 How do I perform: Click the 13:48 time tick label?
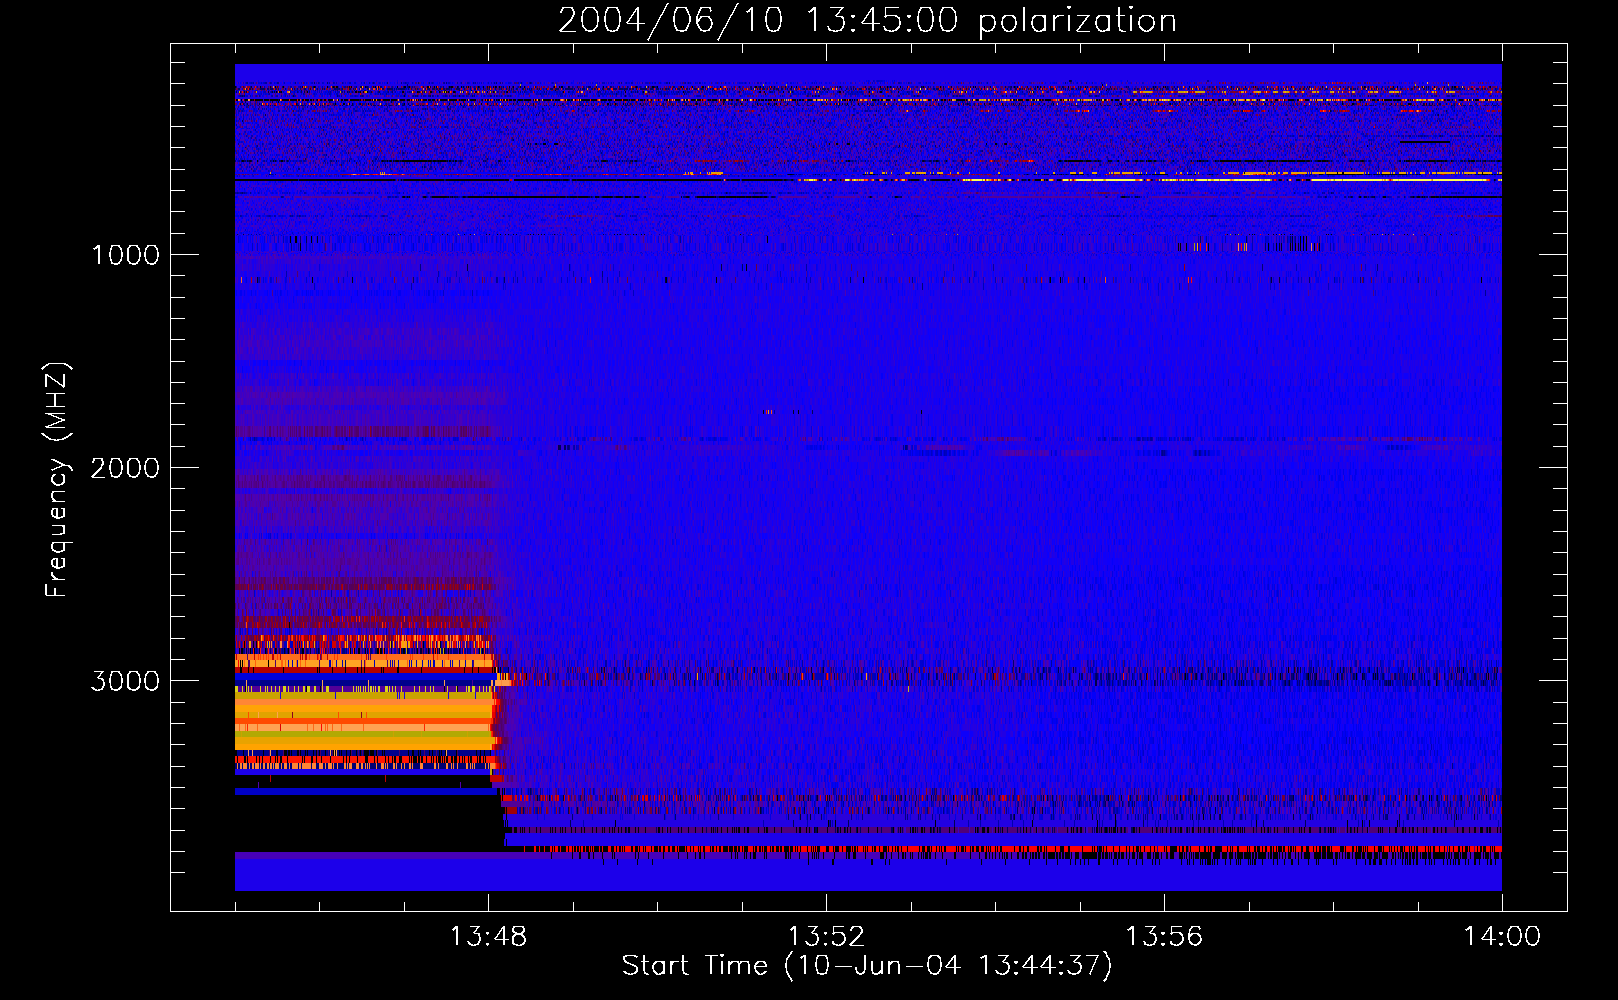click(488, 936)
